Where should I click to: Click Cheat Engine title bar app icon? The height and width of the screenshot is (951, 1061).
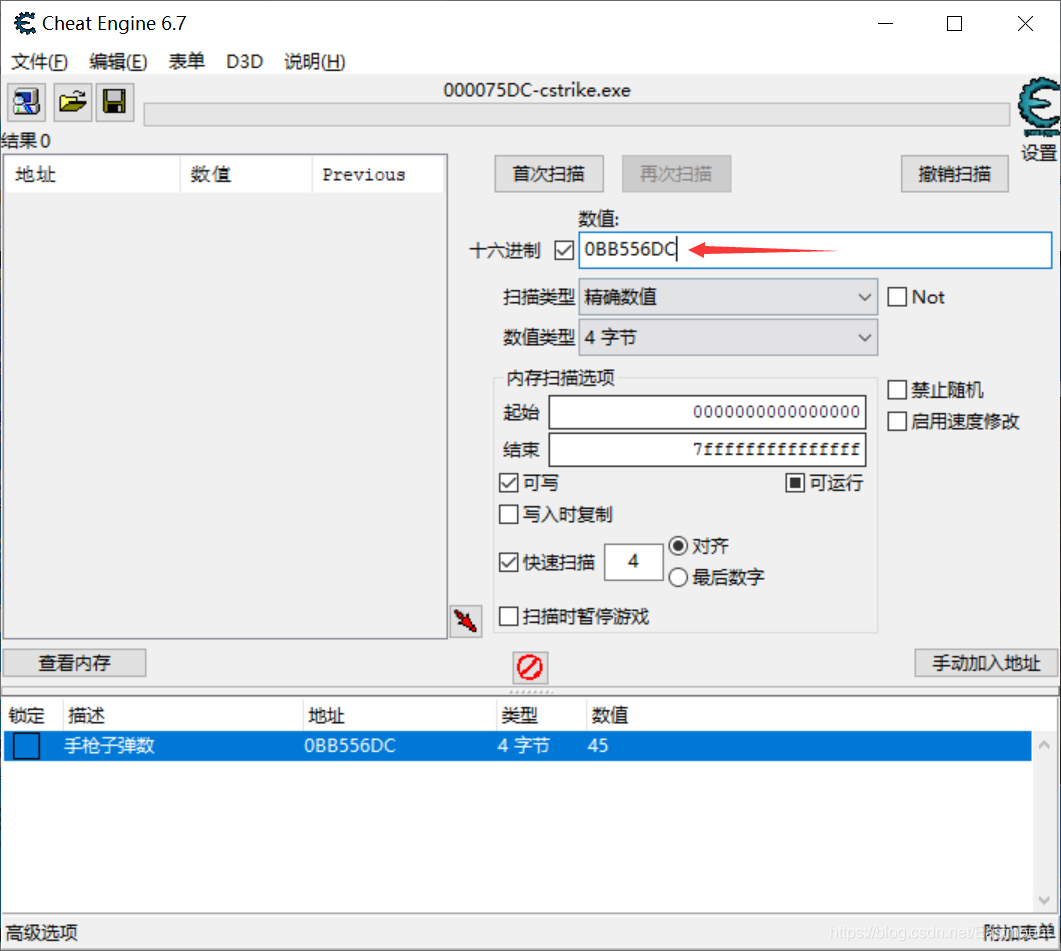25,24
